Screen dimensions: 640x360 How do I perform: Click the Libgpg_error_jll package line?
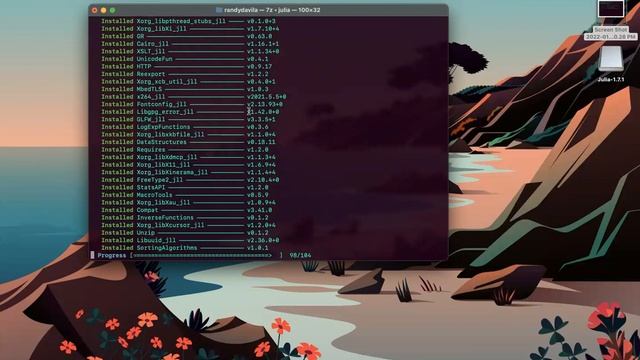190,112
